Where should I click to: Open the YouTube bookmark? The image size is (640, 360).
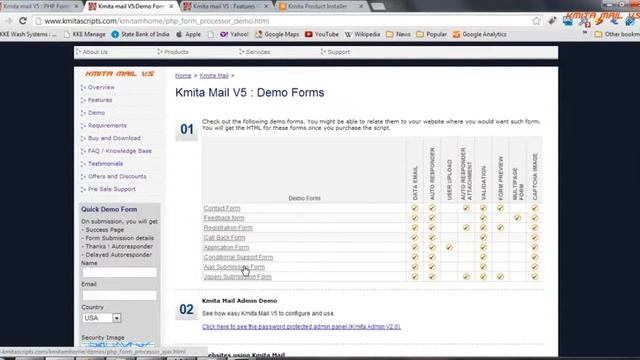pos(322,34)
